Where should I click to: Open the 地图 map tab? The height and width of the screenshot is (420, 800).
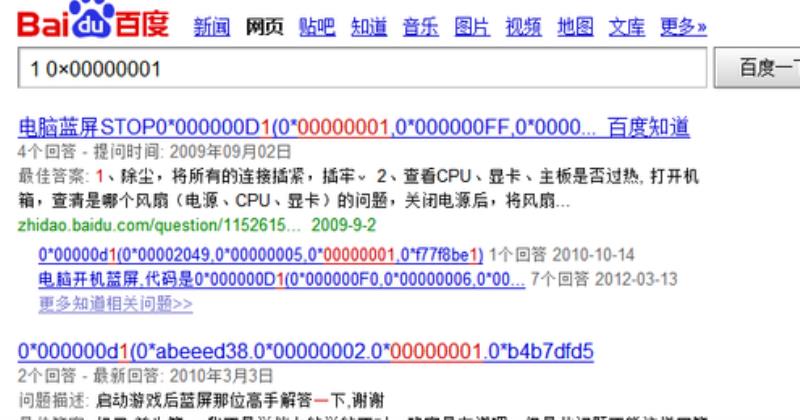click(x=575, y=27)
